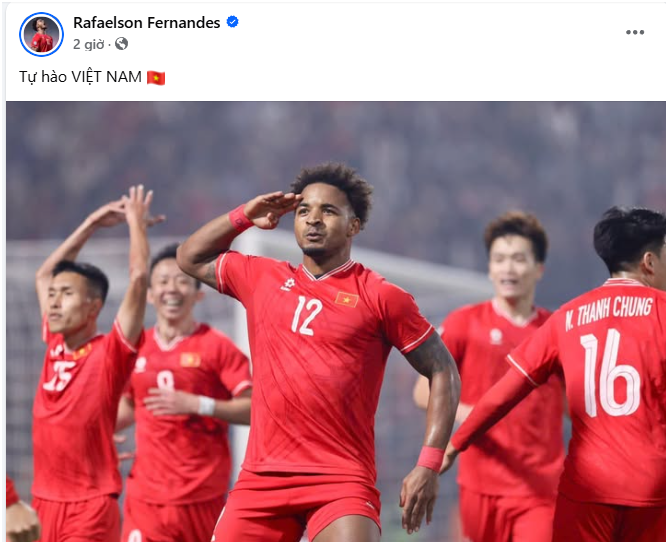Select the caption text "Tự hào VIỆT NAM"
668x544 pixels.
[x=81, y=77]
